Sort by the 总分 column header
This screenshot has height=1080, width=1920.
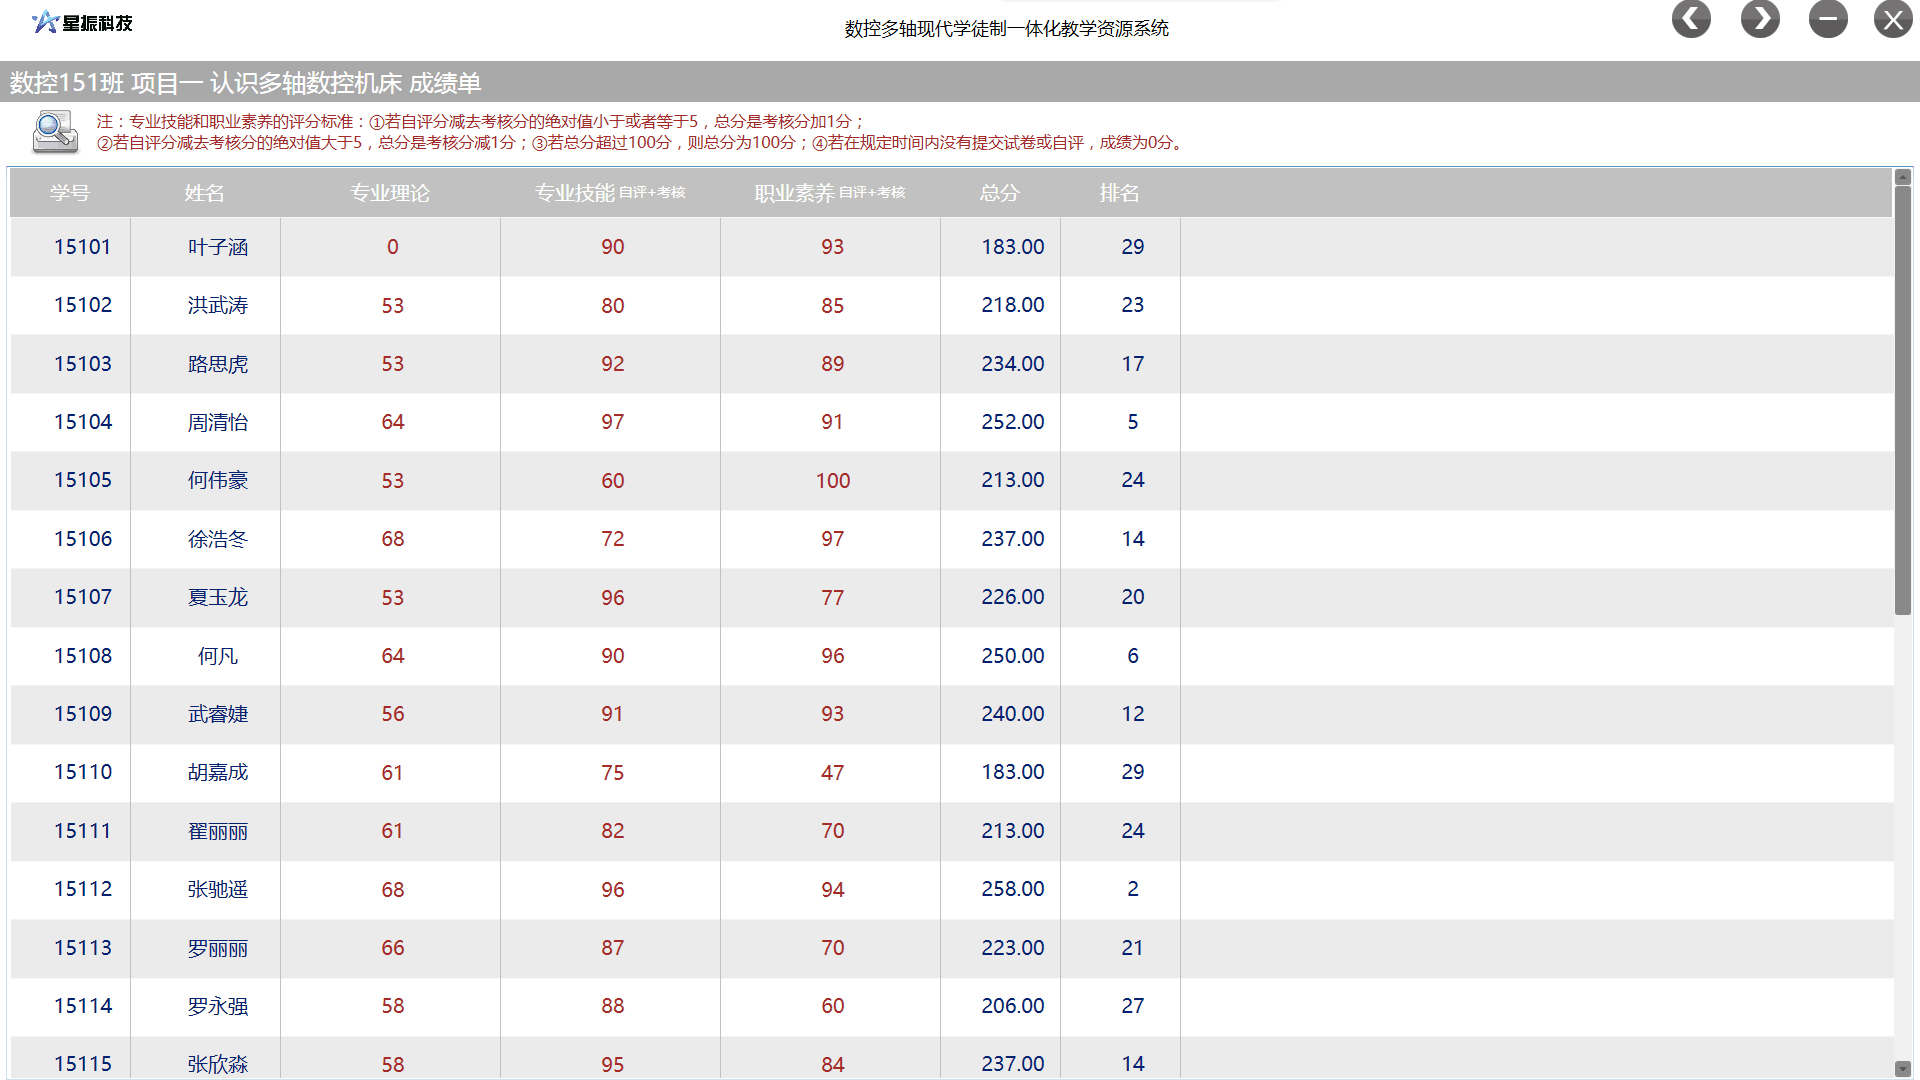[x=999, y=193]
